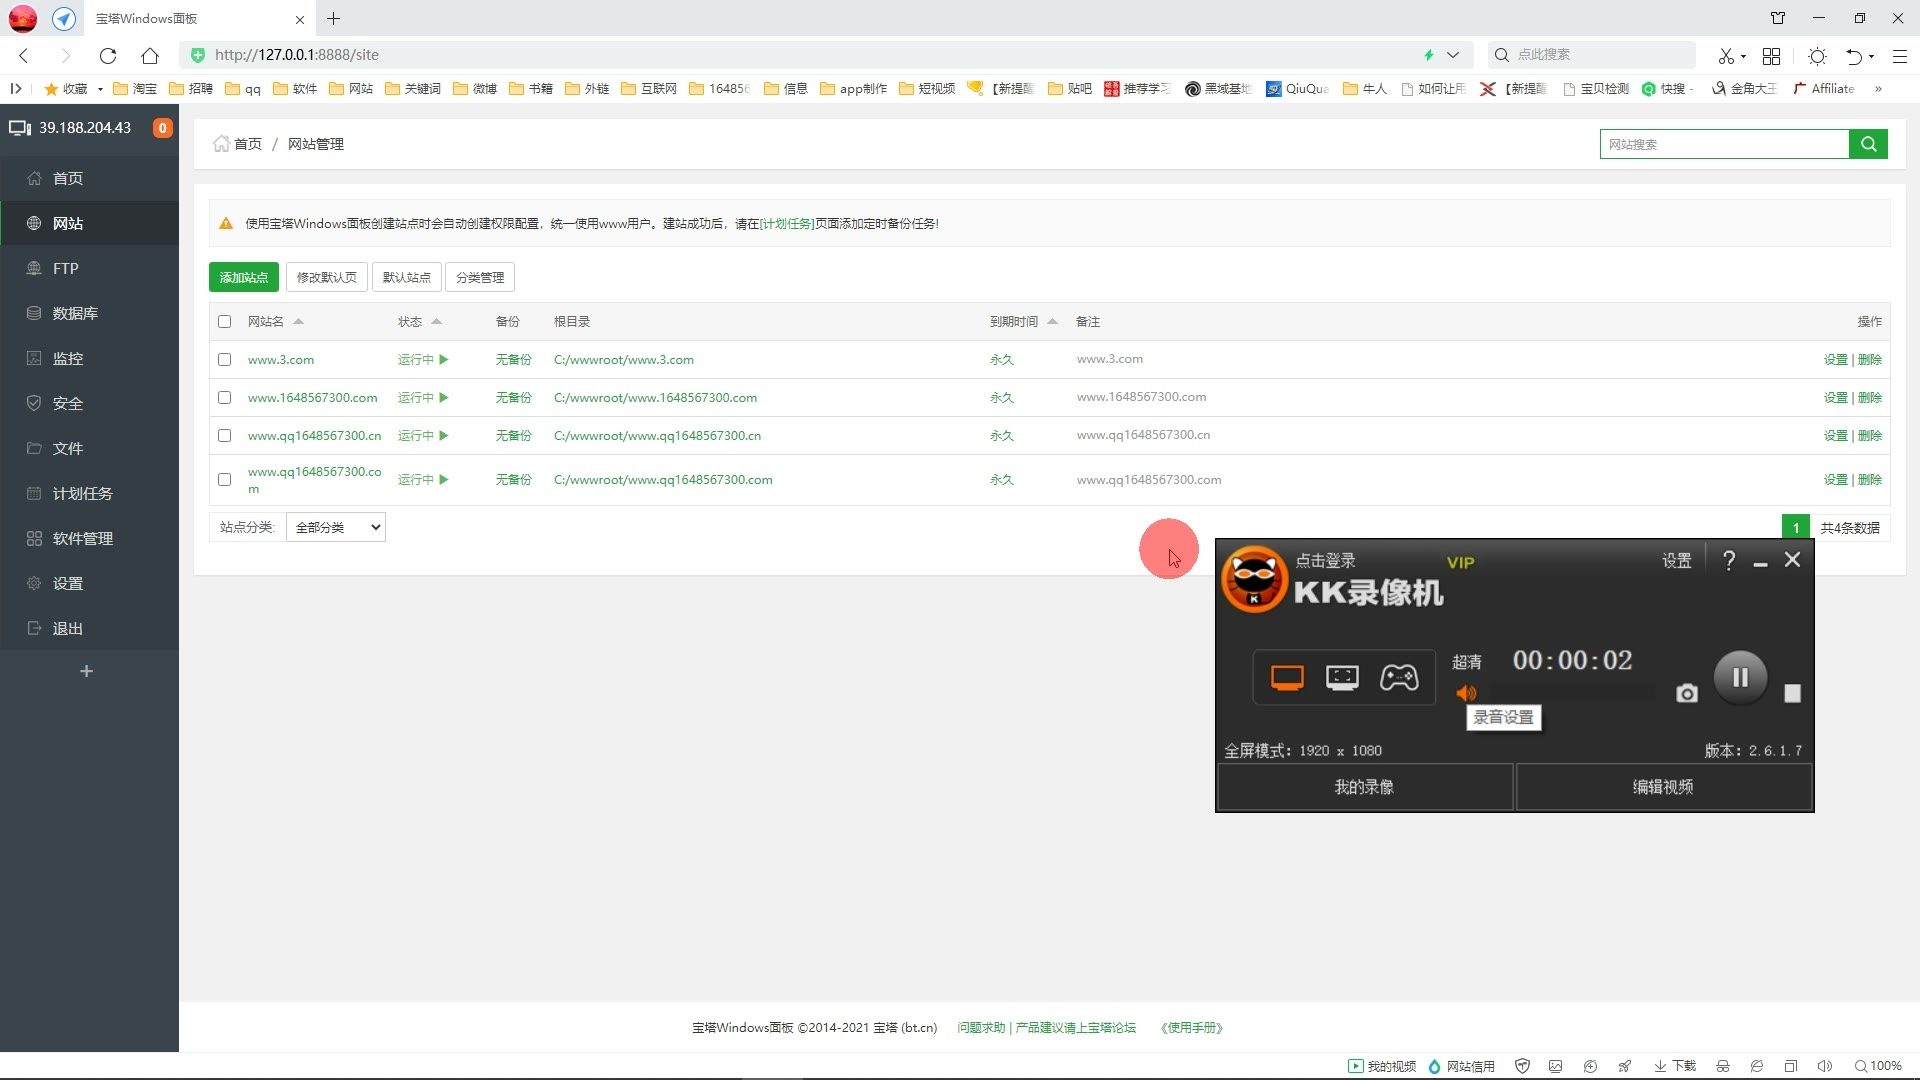The height and width of the screenshot is (1080, 1920).
Task: Open the browser hamburger menu
Action: [x=1899, y=55]
